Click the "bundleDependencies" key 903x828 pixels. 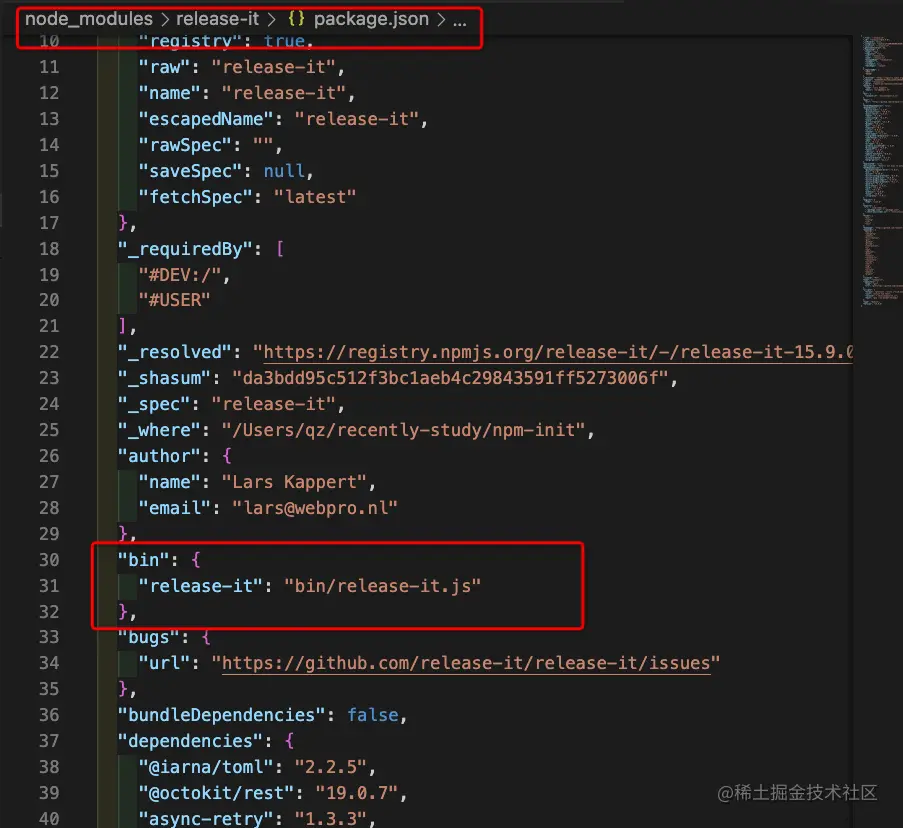pos(221,715)
